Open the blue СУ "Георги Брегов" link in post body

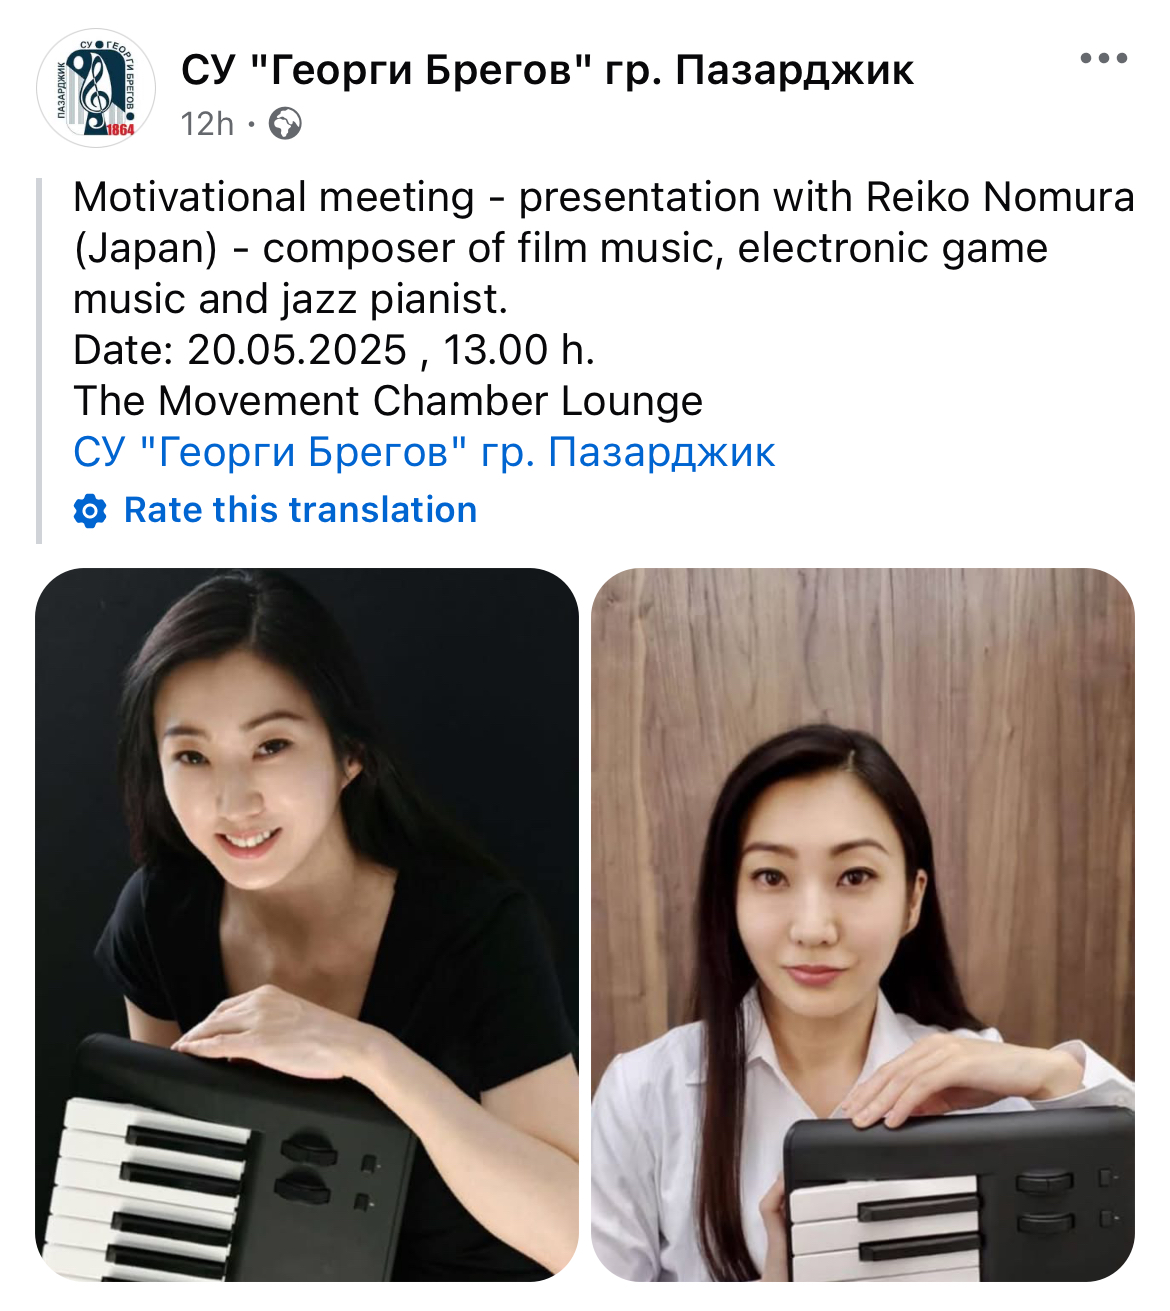tap(424, 452)
